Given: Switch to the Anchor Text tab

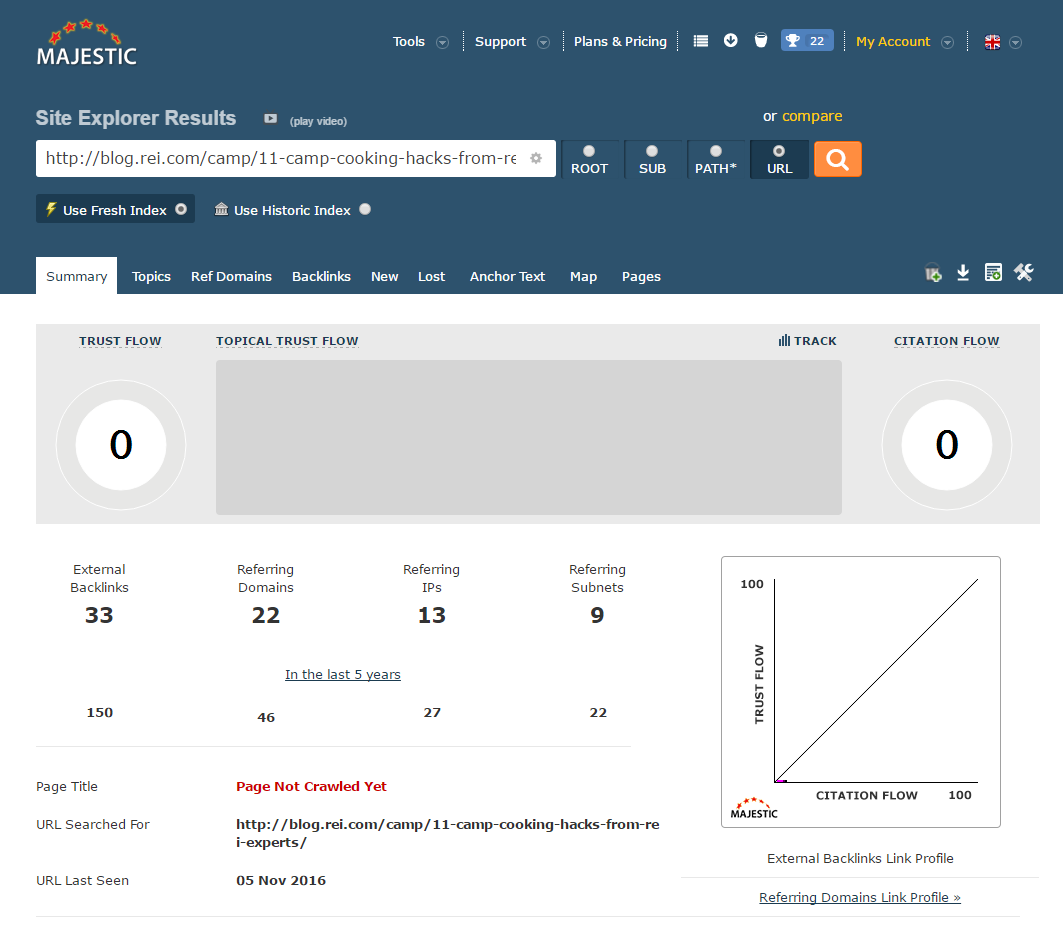Looking at the screenshot, I should [x=507, y=277].
